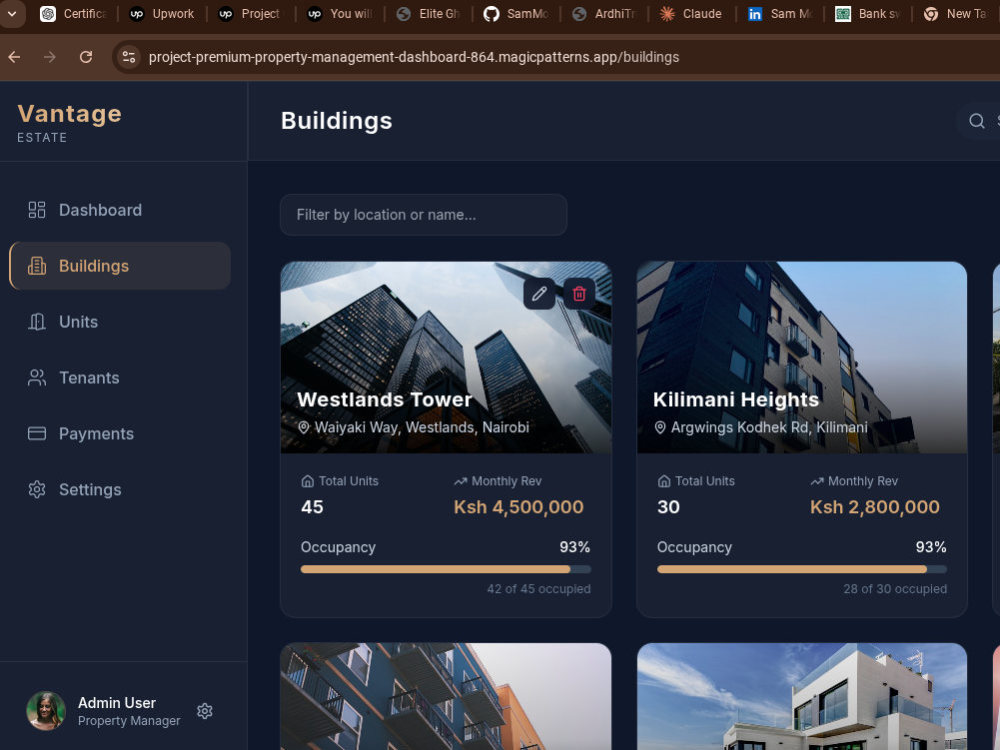Click Ksh 2,800,000 monthly revenue value
This screenshot has height=750, width=1000.
click(x=874, y=507)
